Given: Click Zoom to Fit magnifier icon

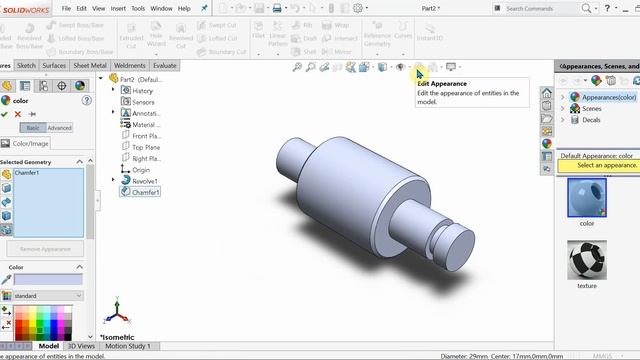Looking at the screenshot, I should click(297, 67).
